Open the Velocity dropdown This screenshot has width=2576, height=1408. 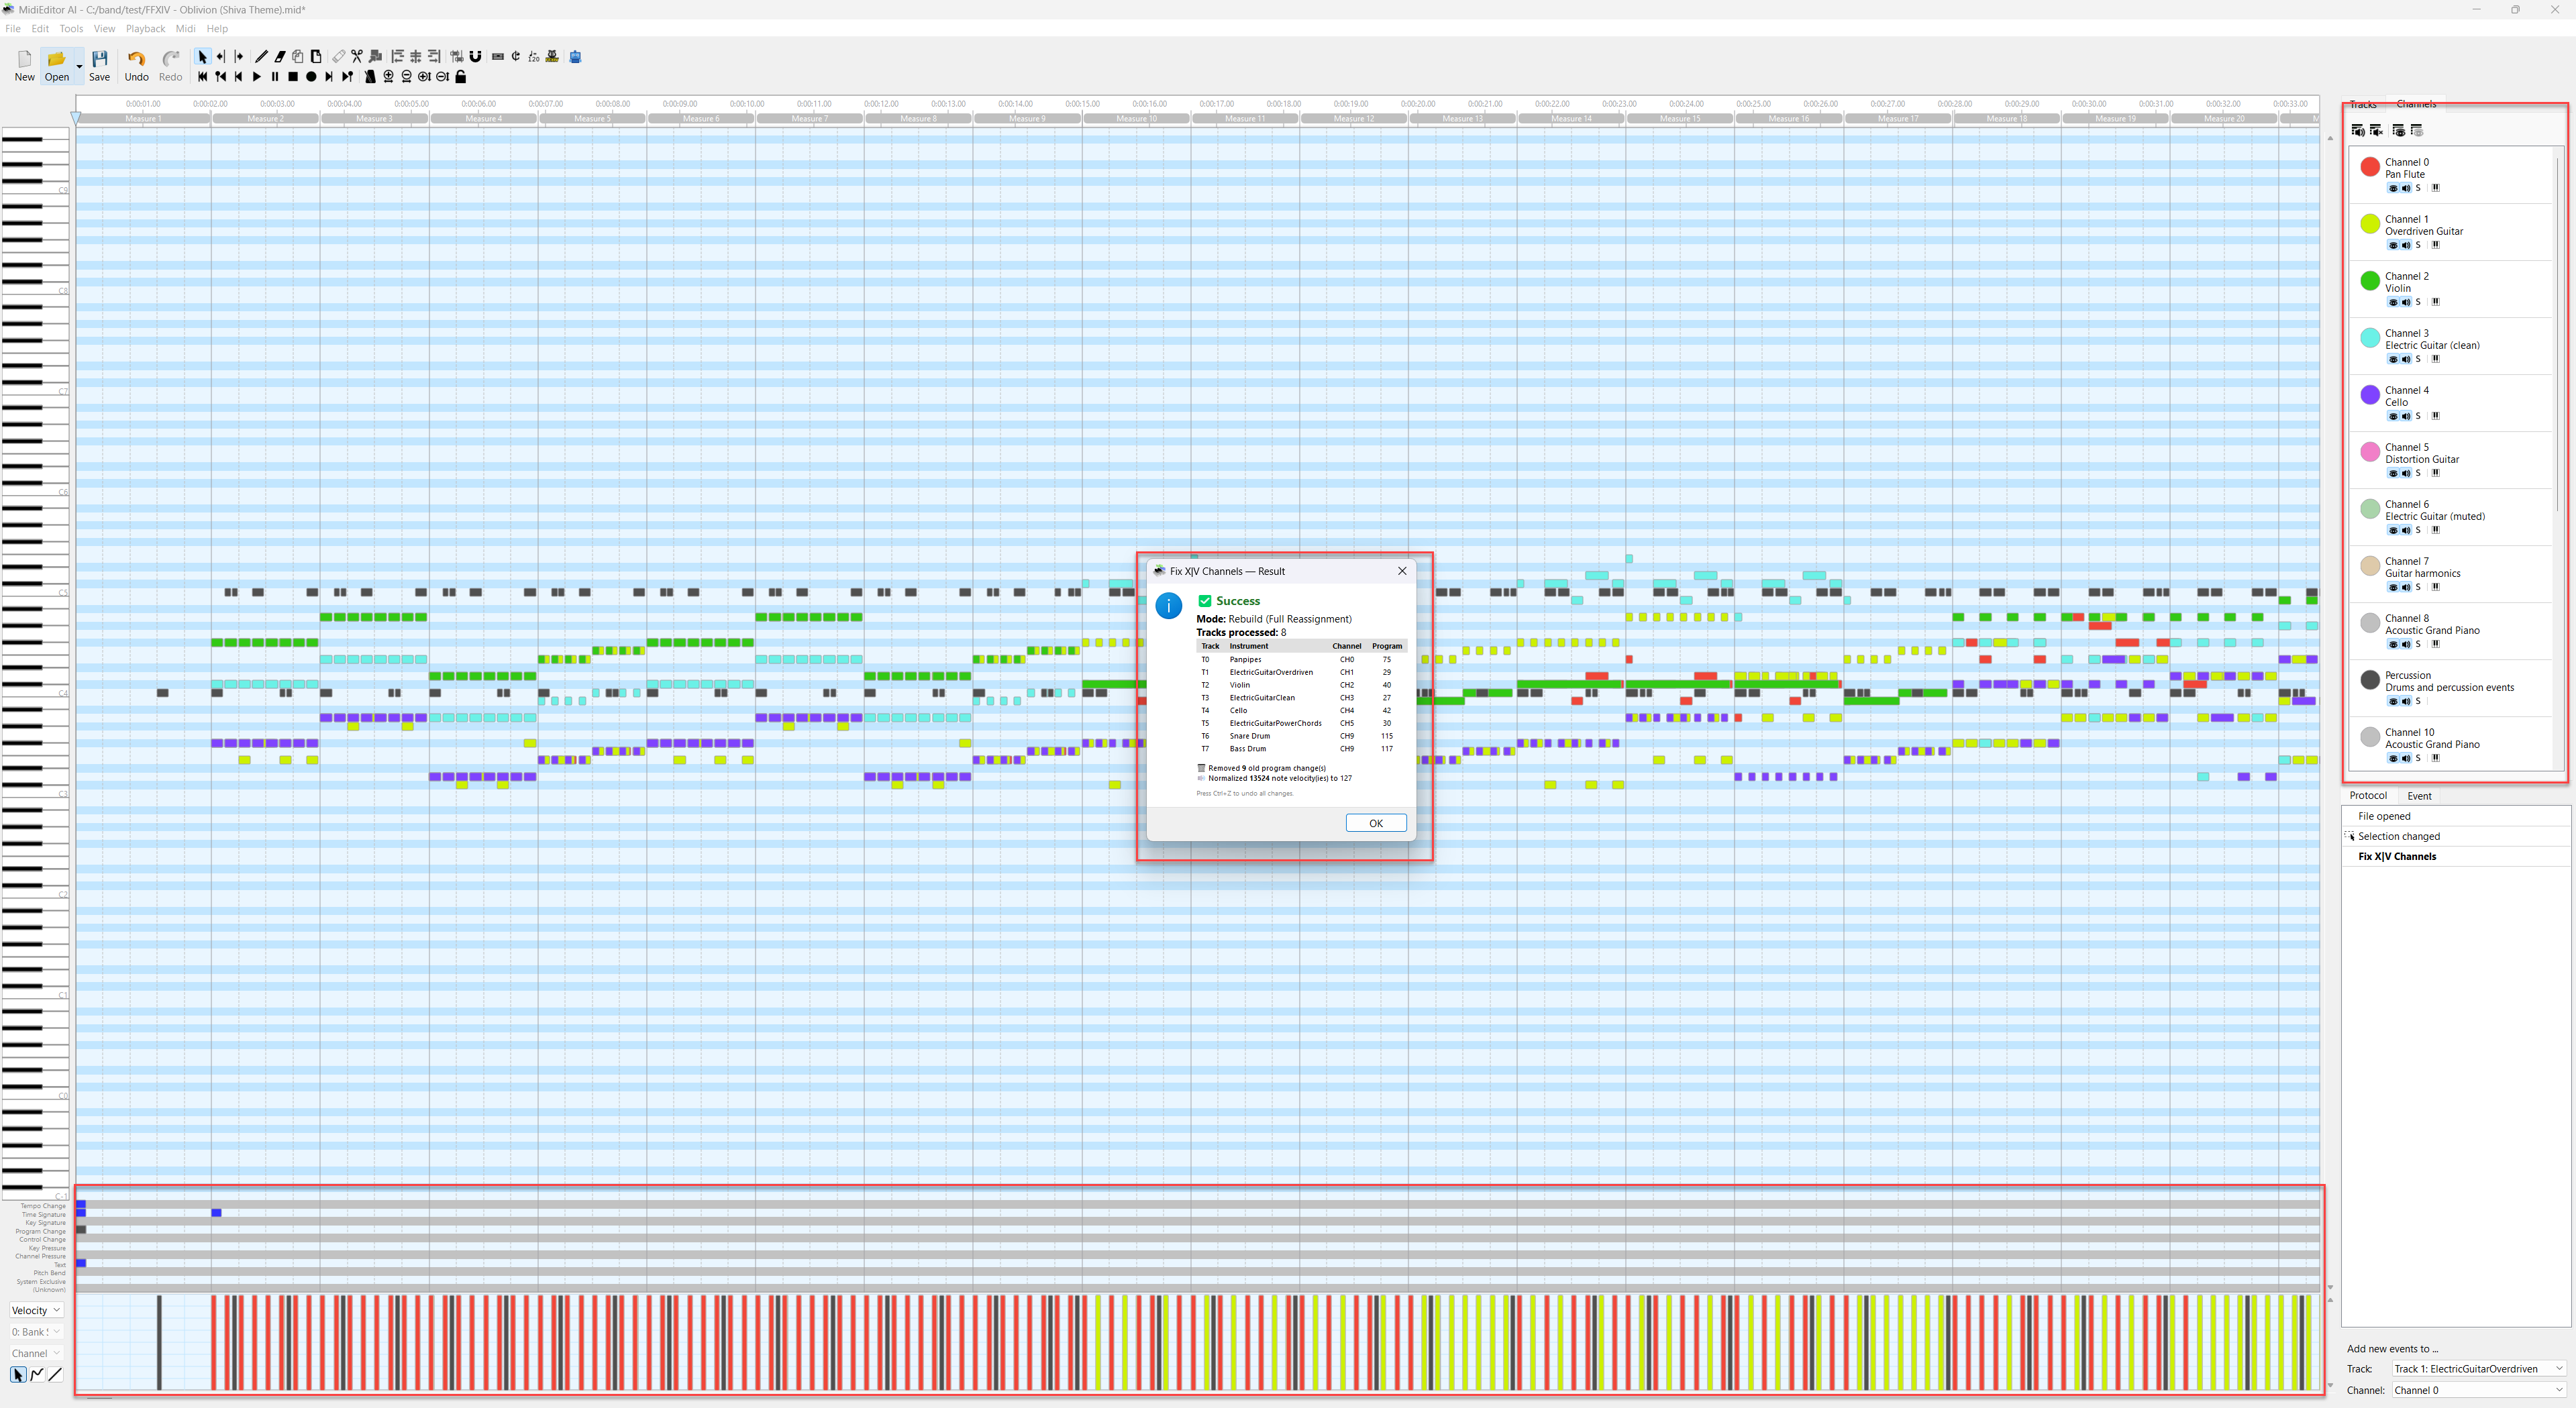(36, 1310)
